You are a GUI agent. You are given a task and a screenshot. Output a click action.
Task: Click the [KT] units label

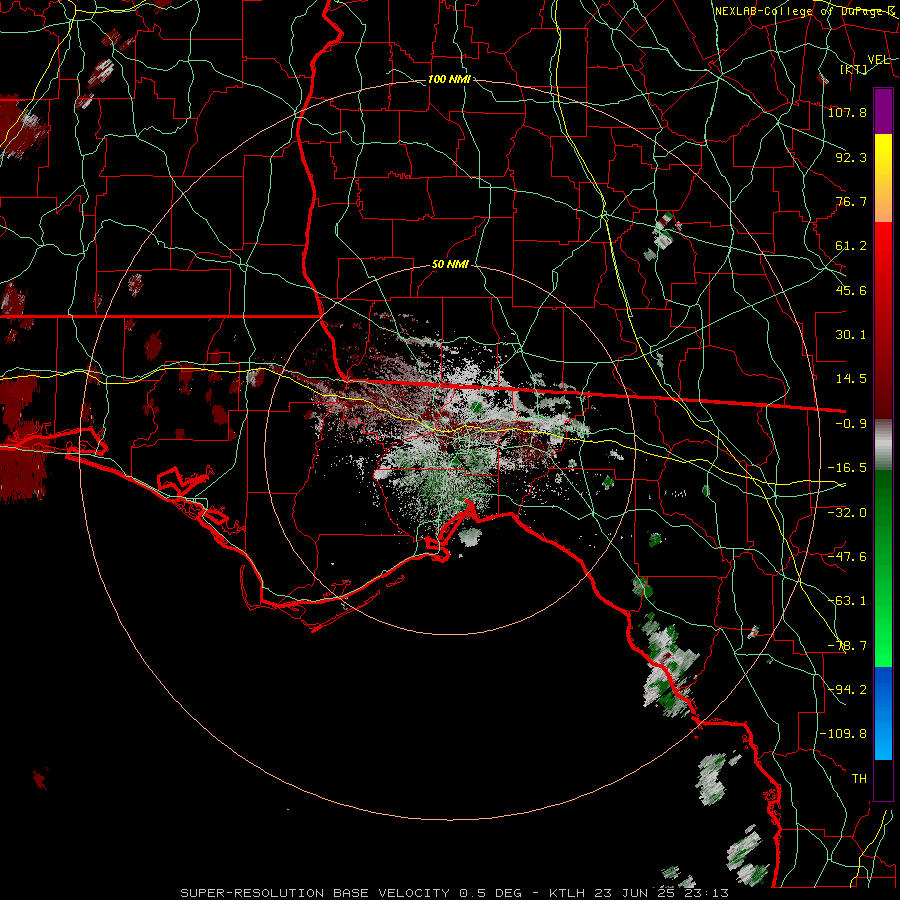click(x=854, y=69)
